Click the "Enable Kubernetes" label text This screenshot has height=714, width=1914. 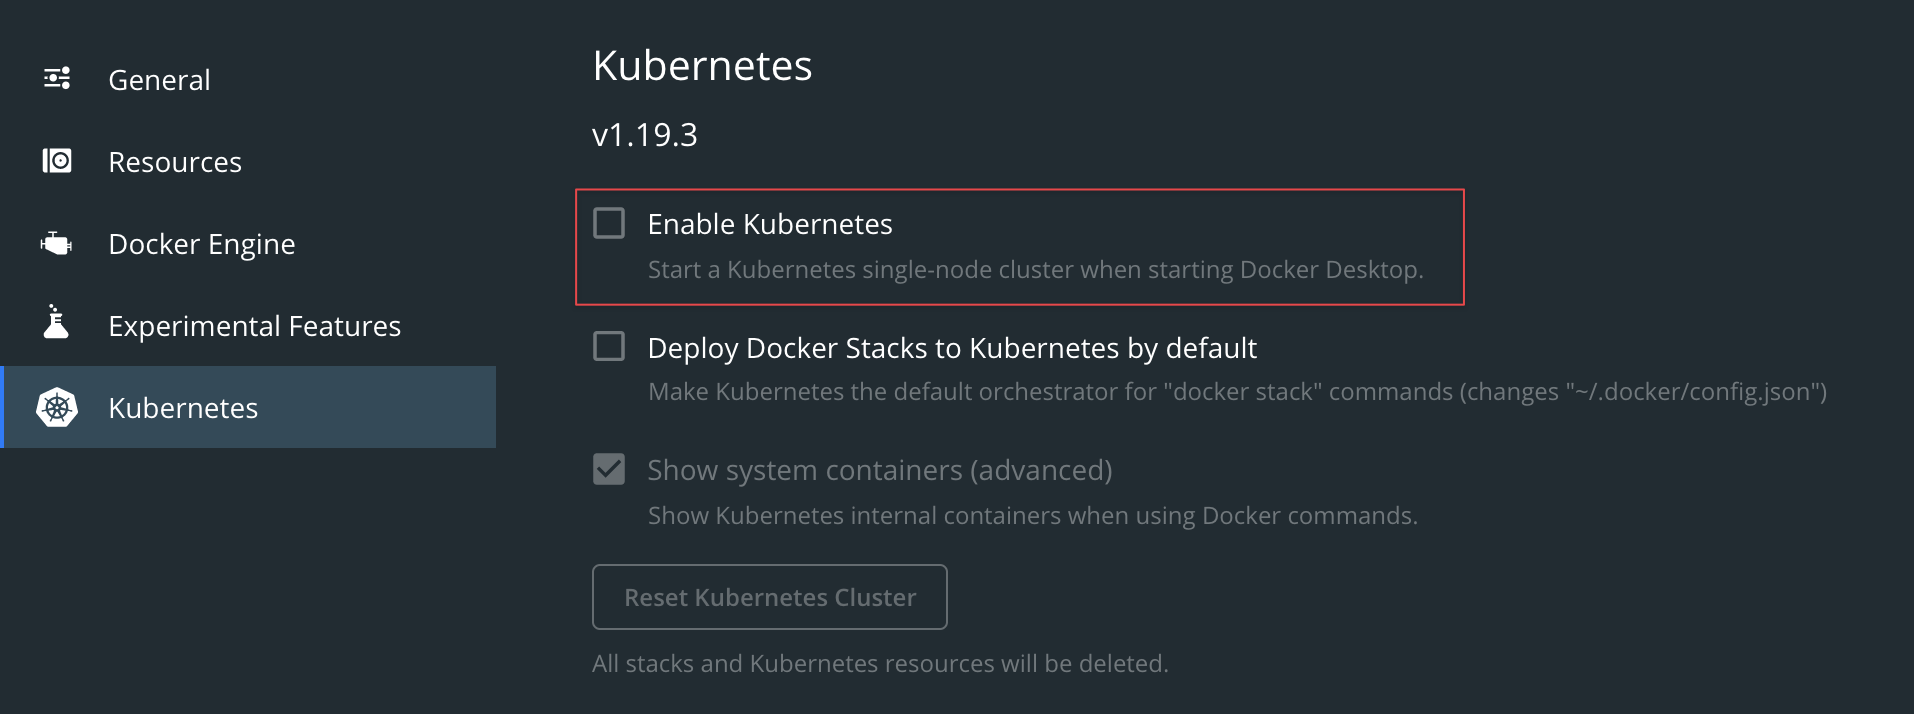pyautogui.click(x=770, y=224)
